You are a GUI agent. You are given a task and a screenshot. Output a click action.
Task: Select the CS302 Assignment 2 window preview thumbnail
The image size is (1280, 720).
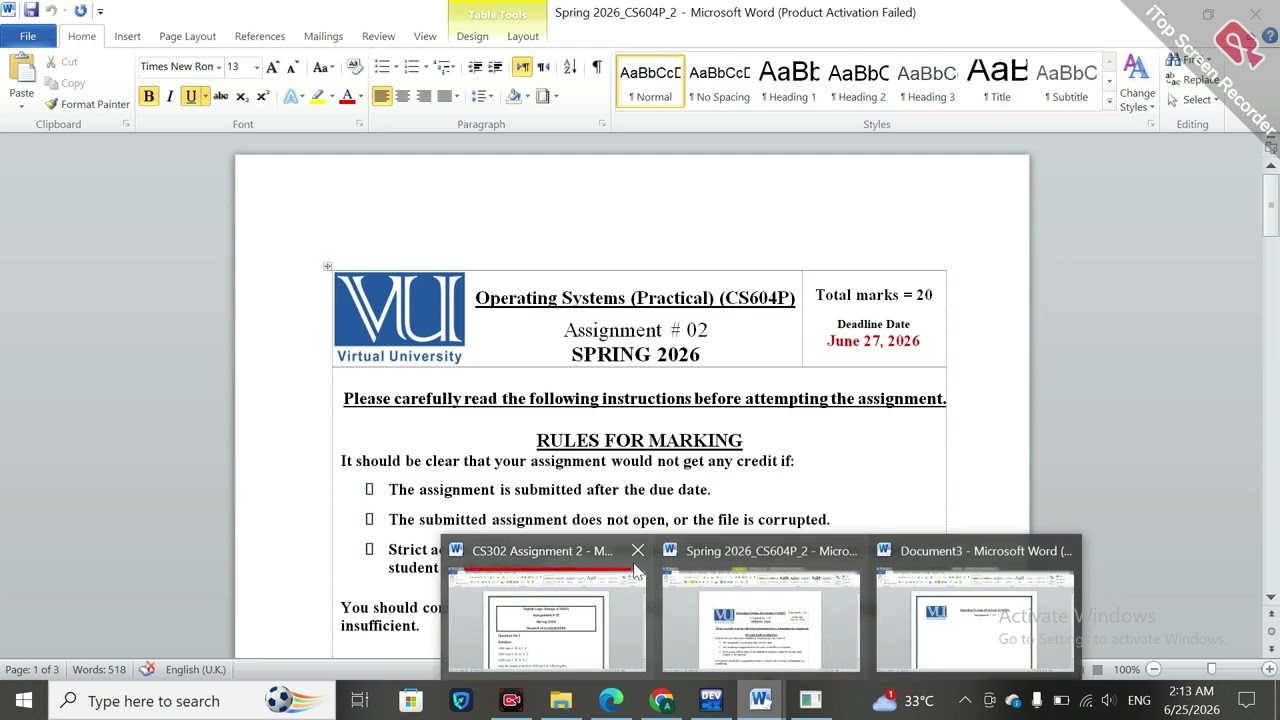(x=546, y=620)
